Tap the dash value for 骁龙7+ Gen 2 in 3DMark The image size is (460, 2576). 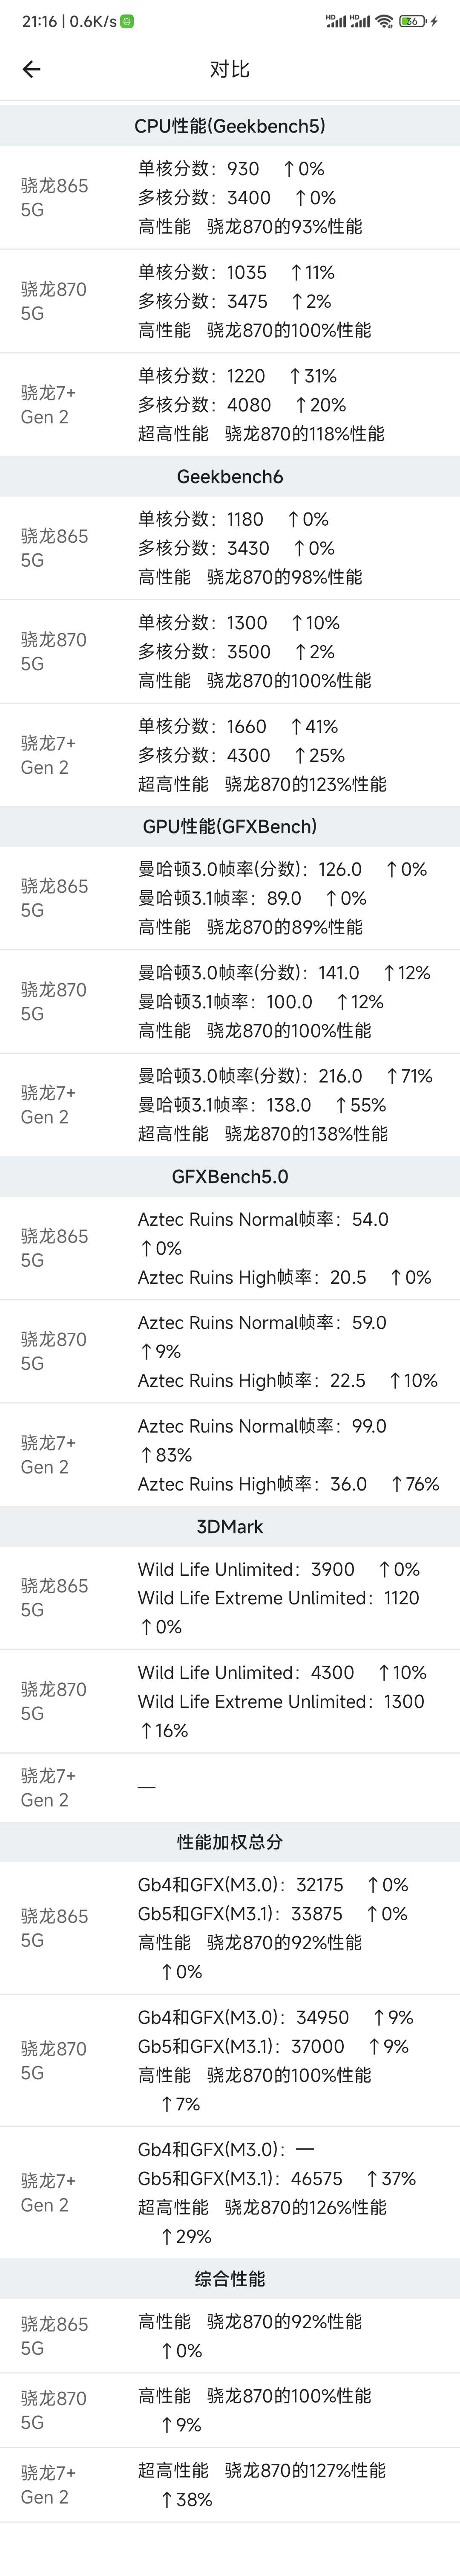tap(146, 1787)
